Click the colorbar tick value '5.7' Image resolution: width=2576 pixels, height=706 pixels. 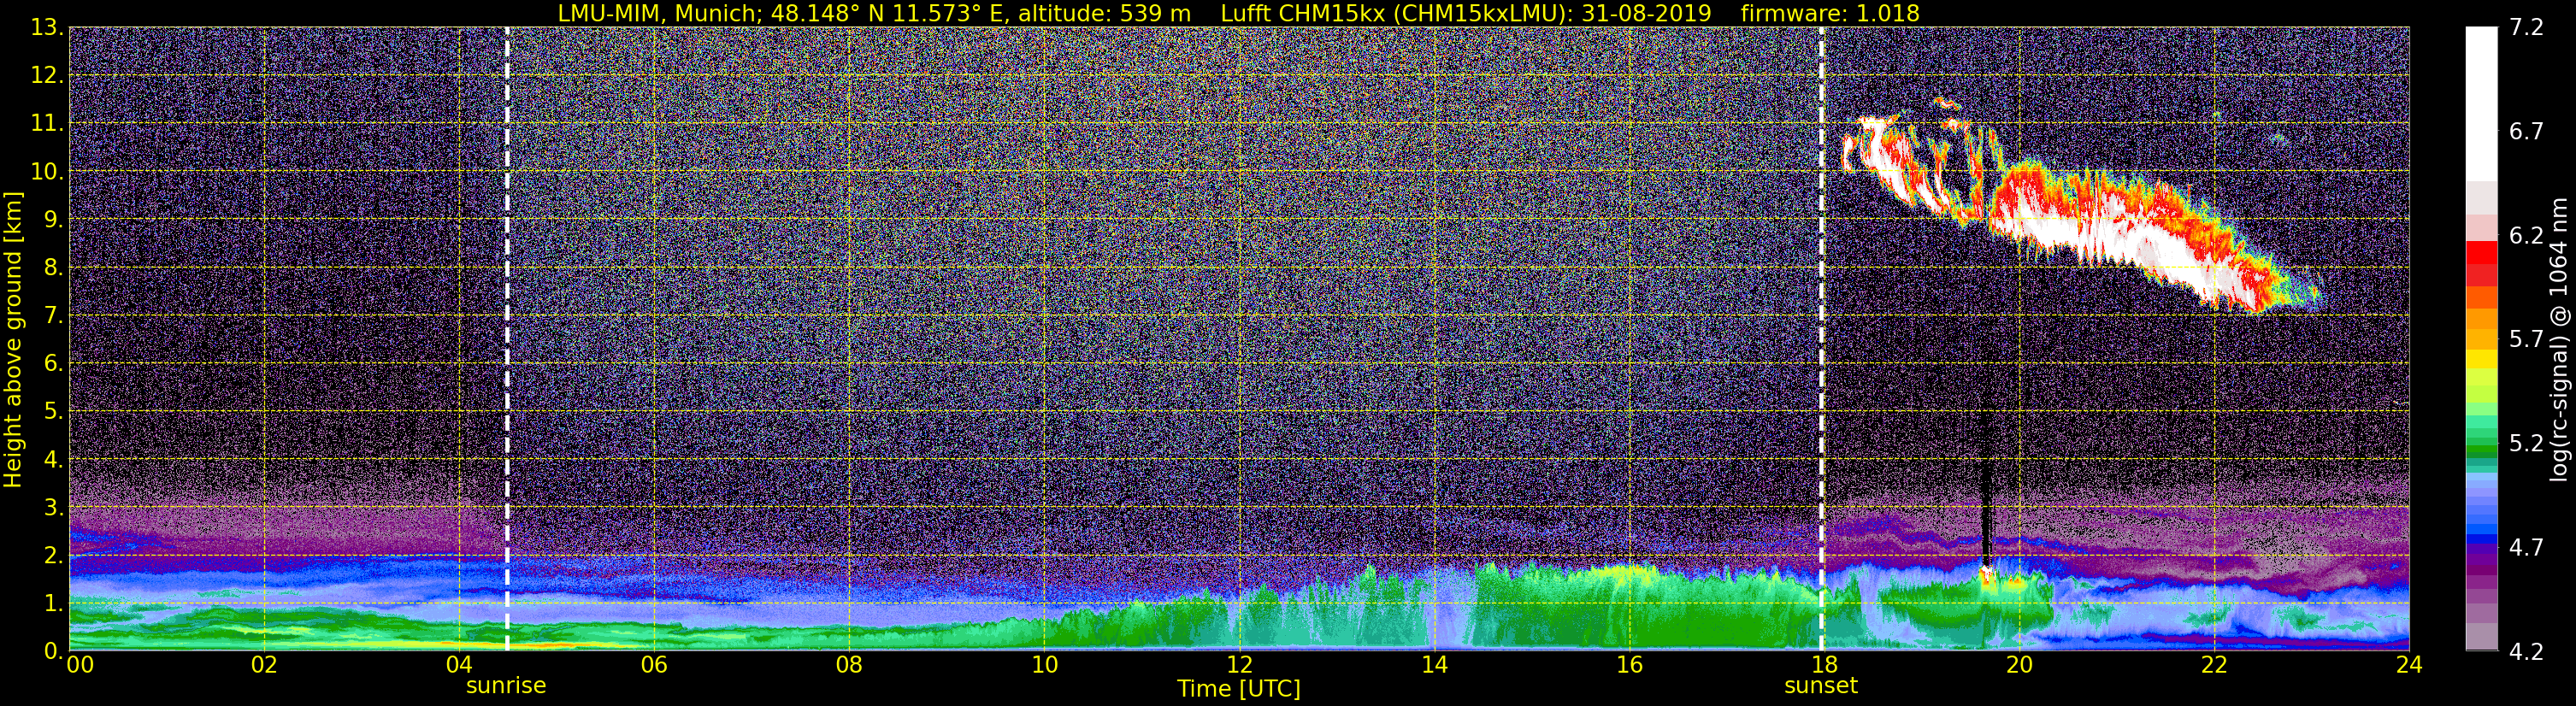click(2526, 340)
